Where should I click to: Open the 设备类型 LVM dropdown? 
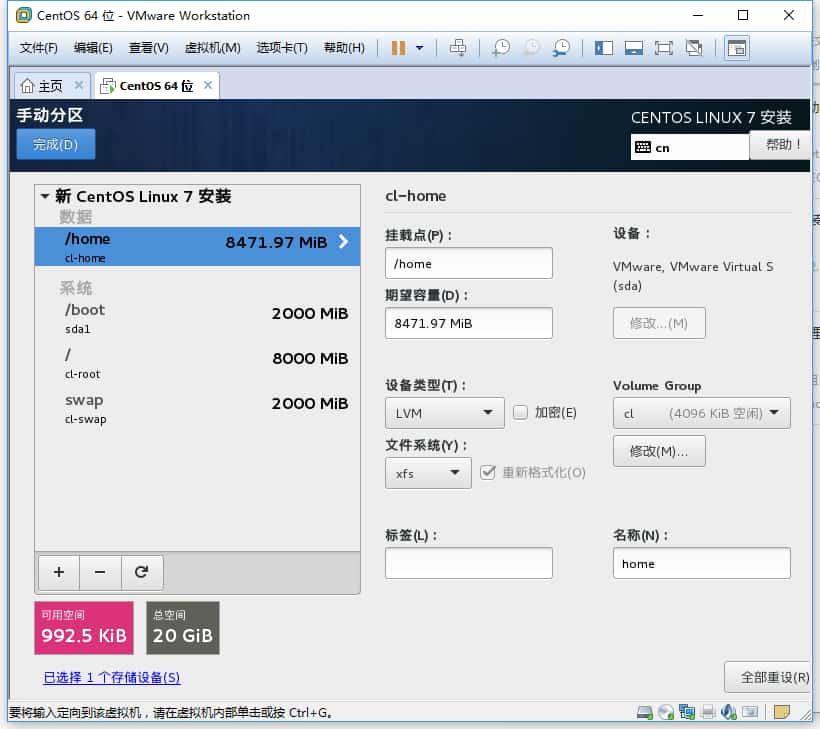pos(444,412)
